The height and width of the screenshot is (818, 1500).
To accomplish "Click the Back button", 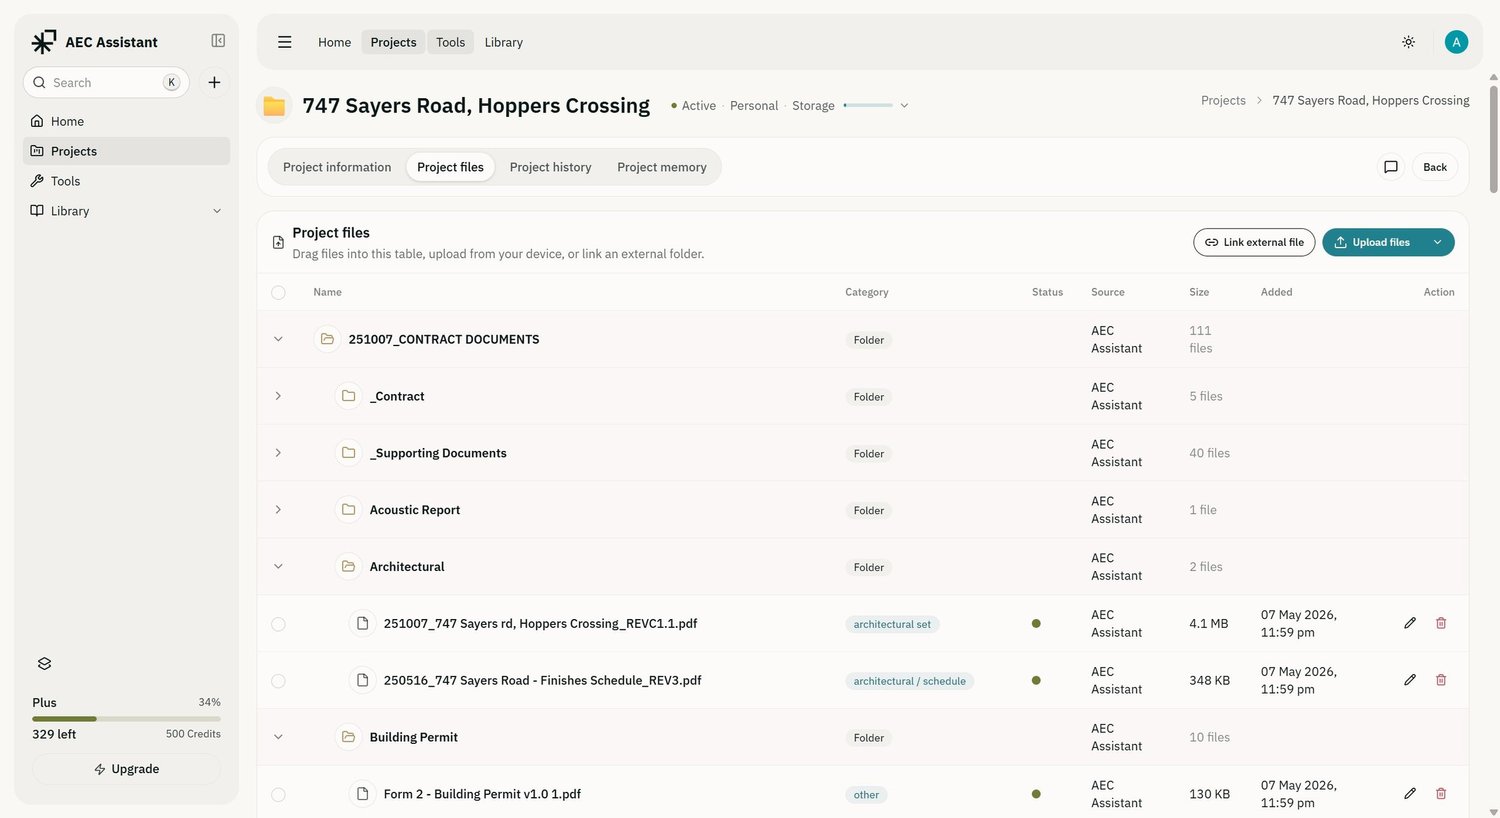I will pos(1435,167).
